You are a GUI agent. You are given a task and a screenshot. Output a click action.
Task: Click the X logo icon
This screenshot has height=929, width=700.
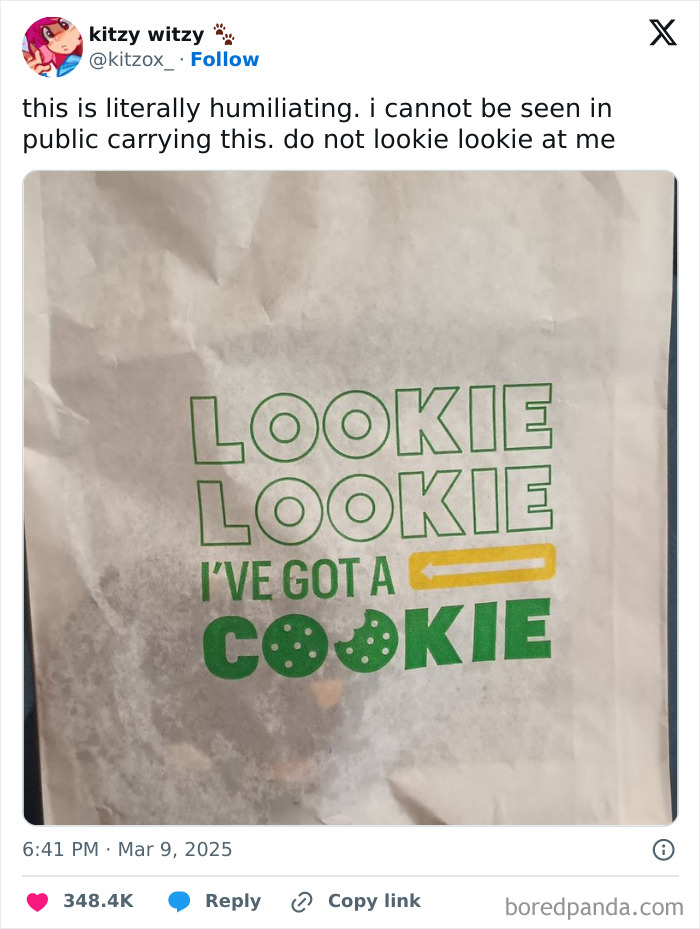(x=663, y=33)
